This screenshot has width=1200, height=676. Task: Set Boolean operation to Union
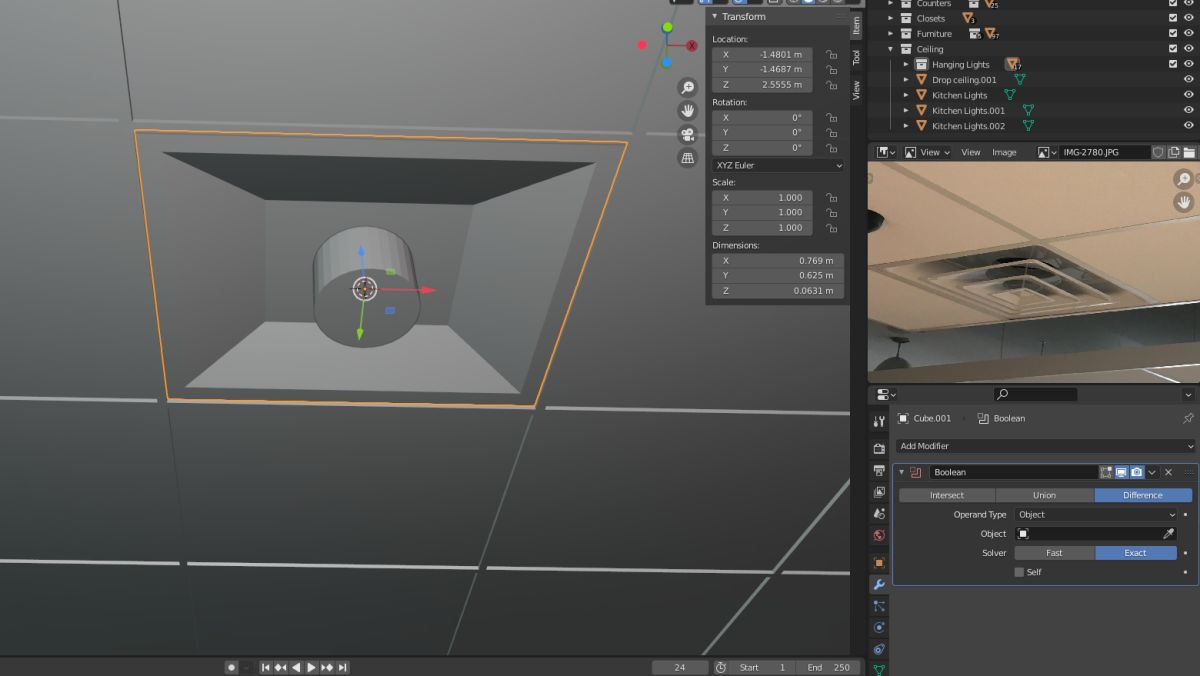pos(1044,495)
